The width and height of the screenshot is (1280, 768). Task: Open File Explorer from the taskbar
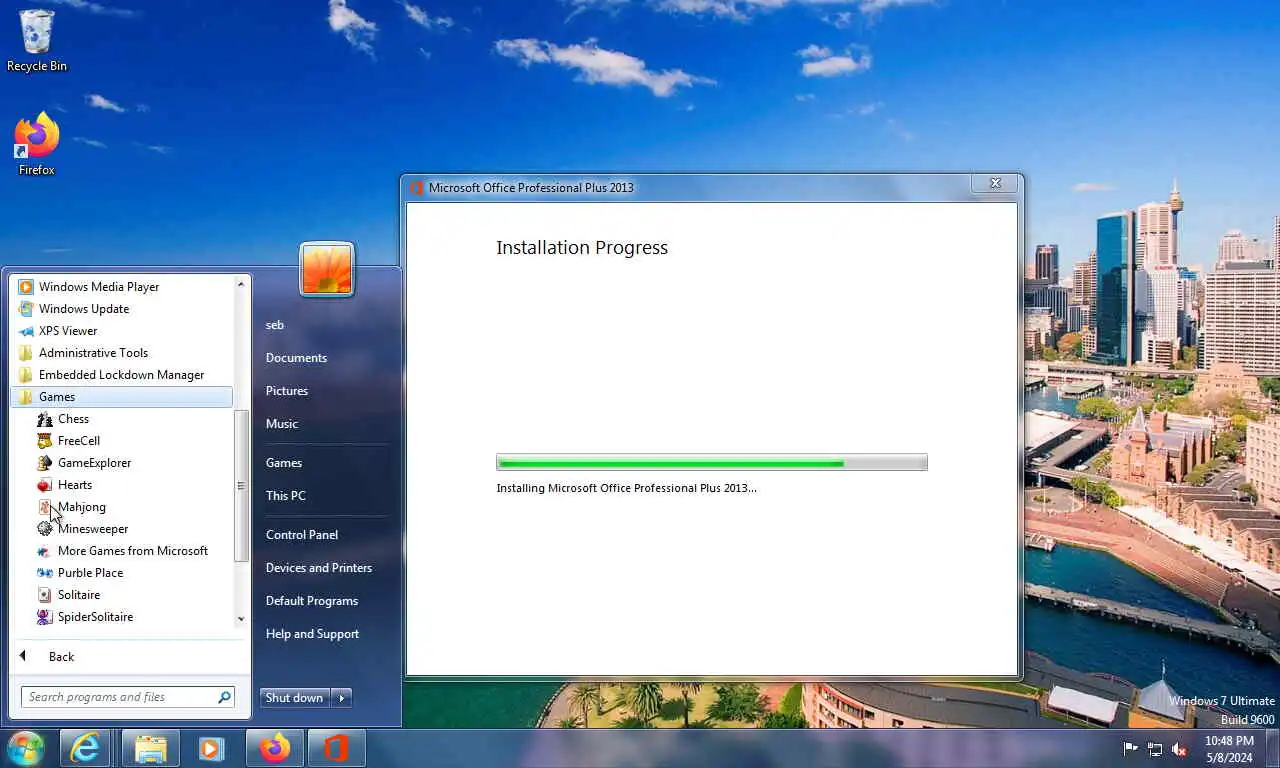[151, 748]
